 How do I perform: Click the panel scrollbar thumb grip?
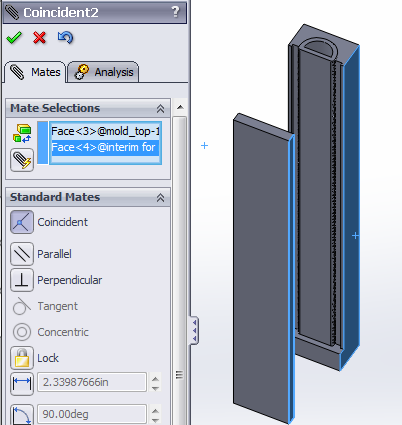point(179,375)
